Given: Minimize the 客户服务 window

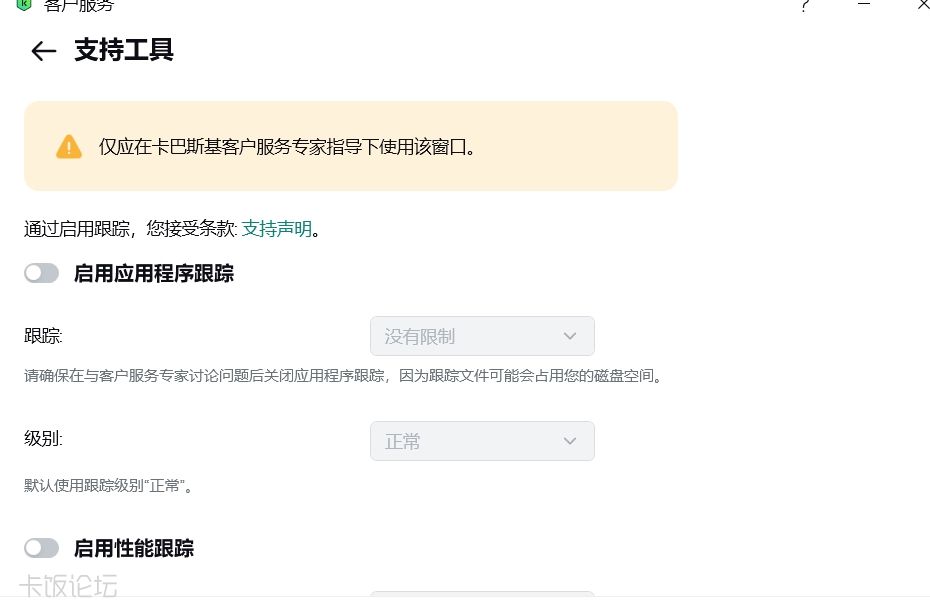Looking at the screenshot, I should (x=864, y=5).
